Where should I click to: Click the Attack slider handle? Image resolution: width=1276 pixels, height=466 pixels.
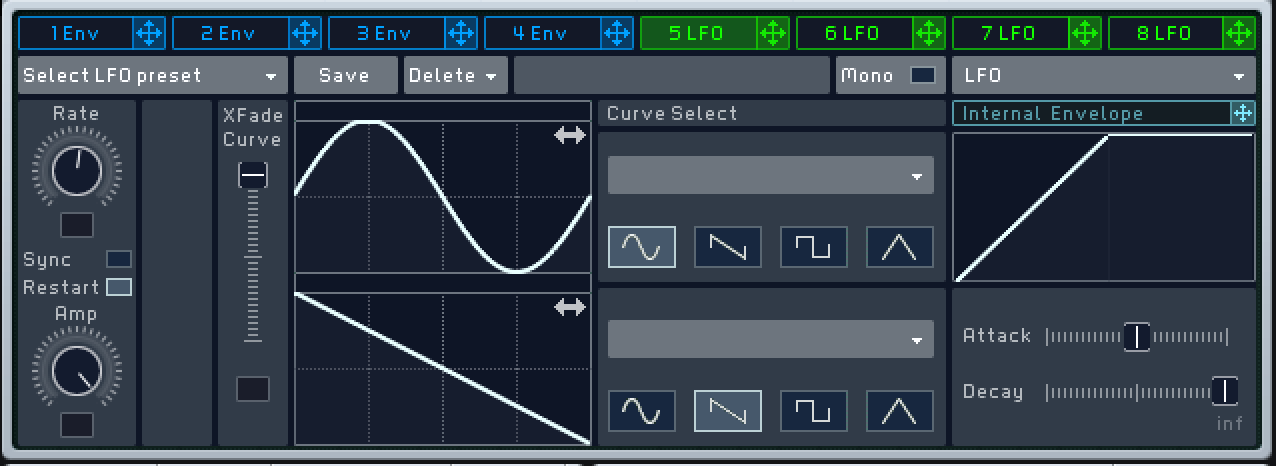click(1137, 336)
